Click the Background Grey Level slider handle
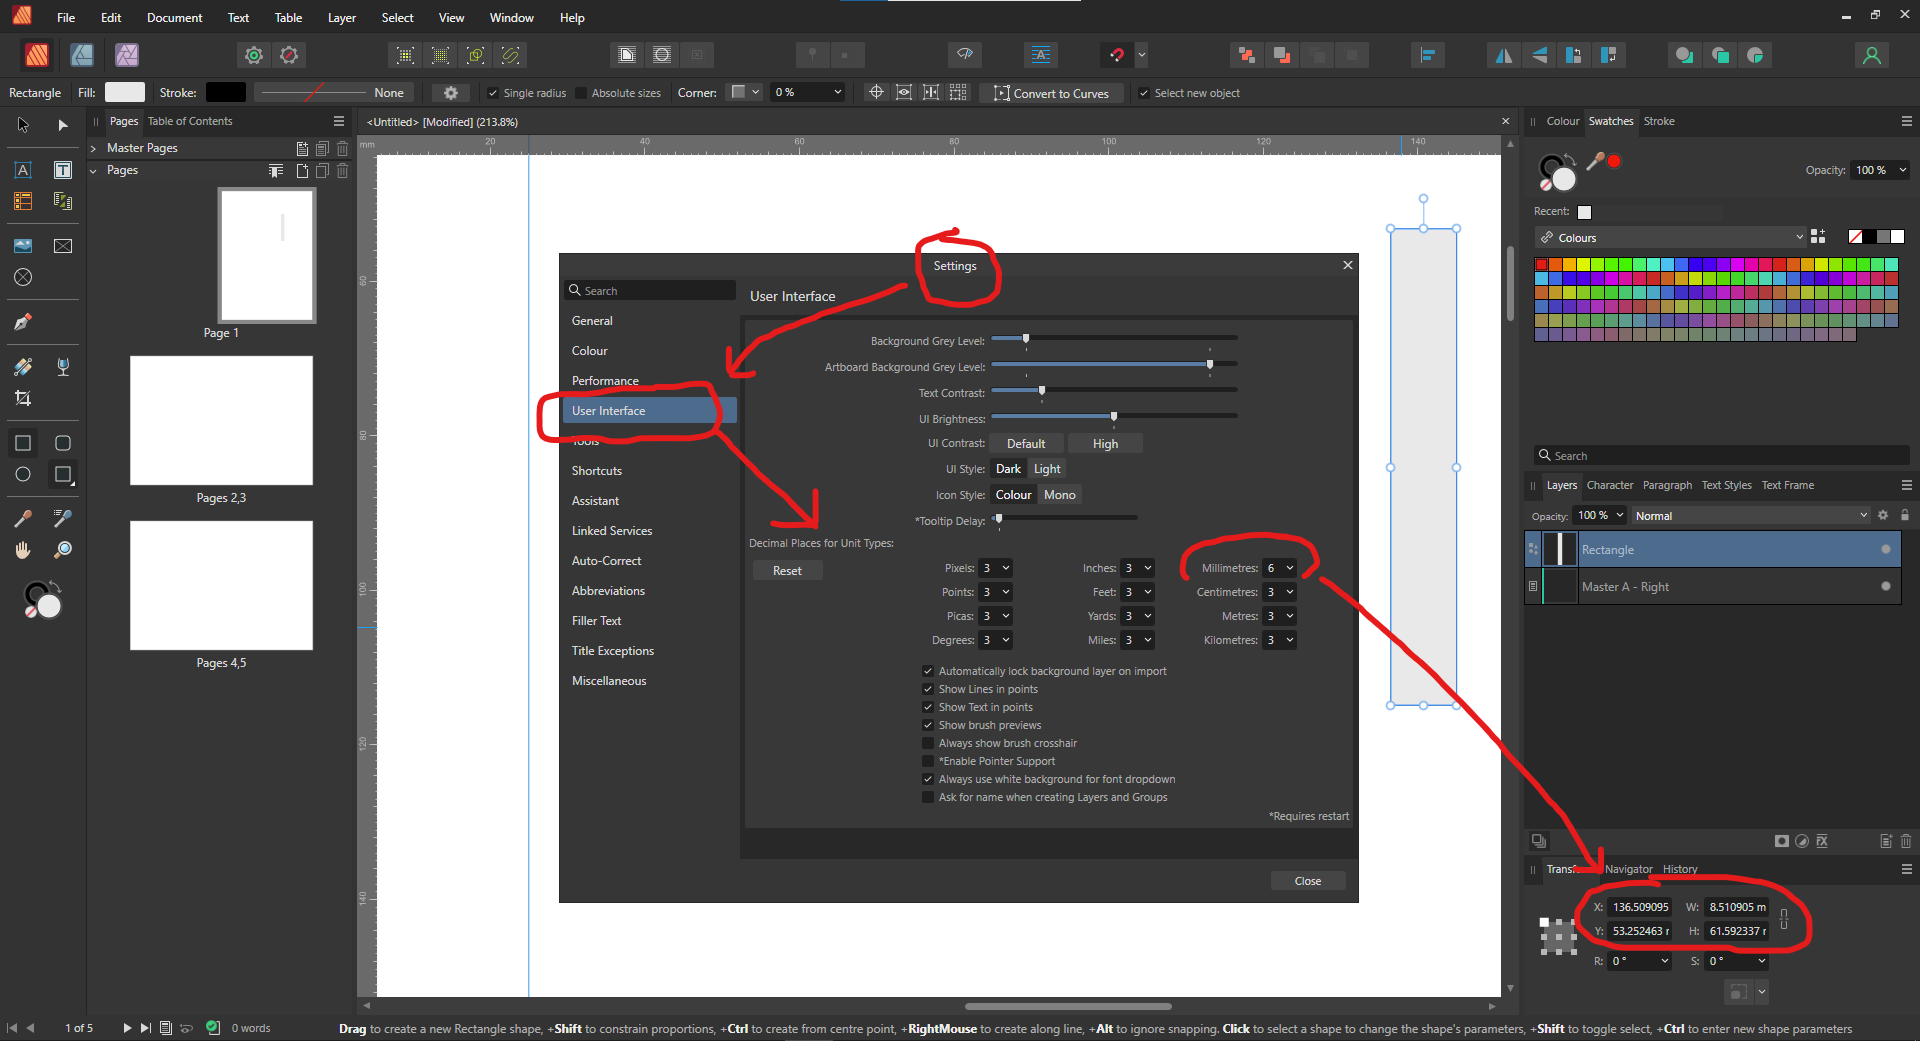The image size is (1920, 1041). [1026, 339]
